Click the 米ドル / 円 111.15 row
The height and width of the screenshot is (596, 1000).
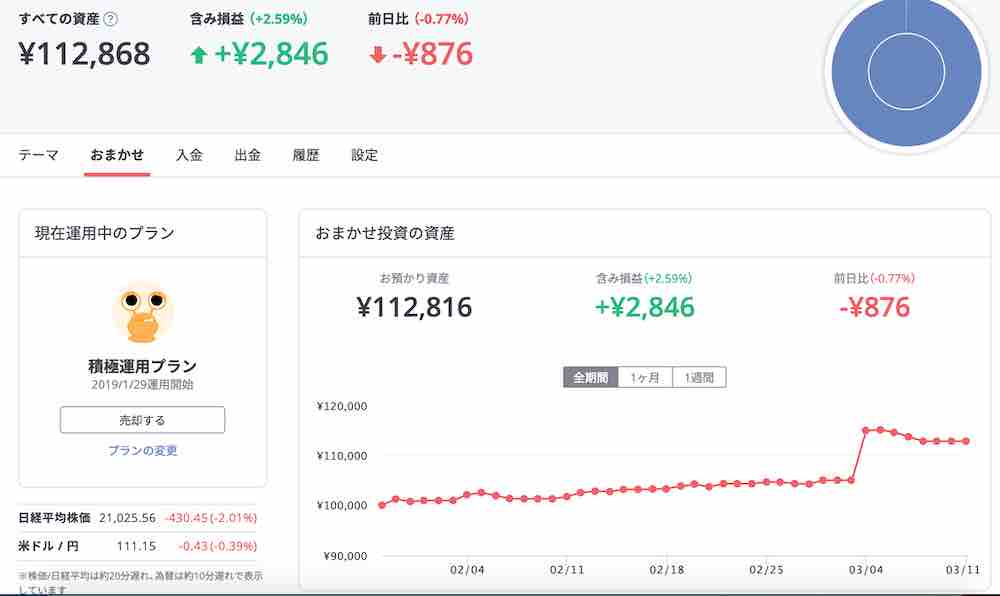[137, 546]
